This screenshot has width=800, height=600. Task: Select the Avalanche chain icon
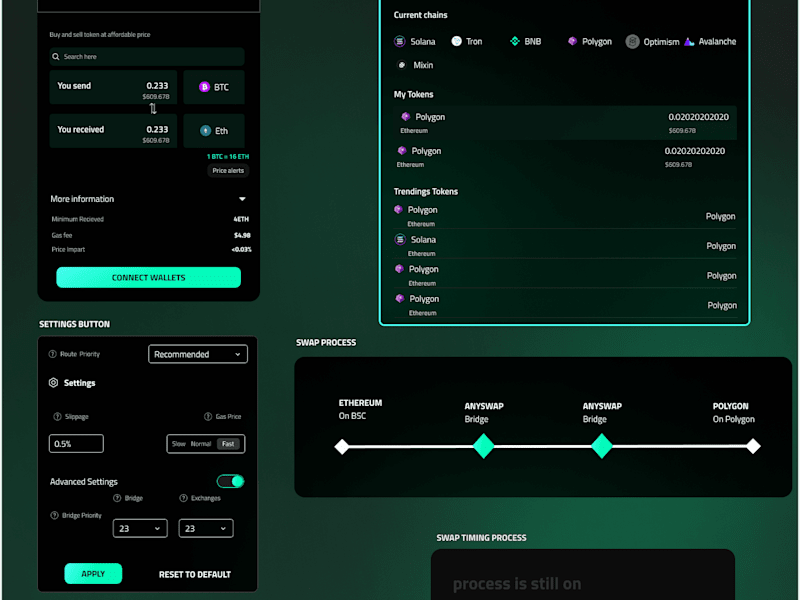coord(689,41)
